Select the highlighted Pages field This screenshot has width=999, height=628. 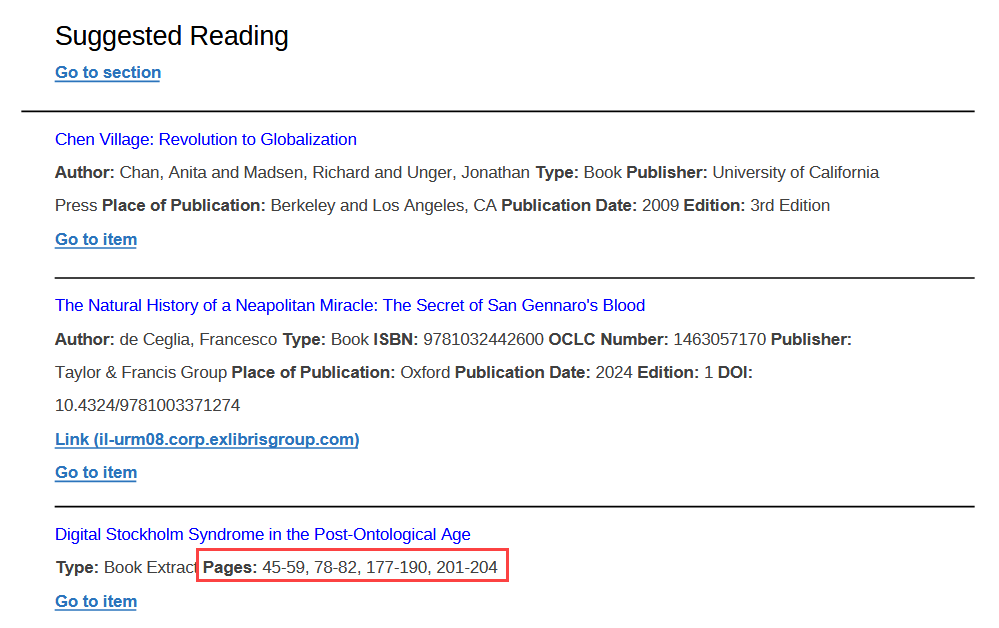click(352, 565)
